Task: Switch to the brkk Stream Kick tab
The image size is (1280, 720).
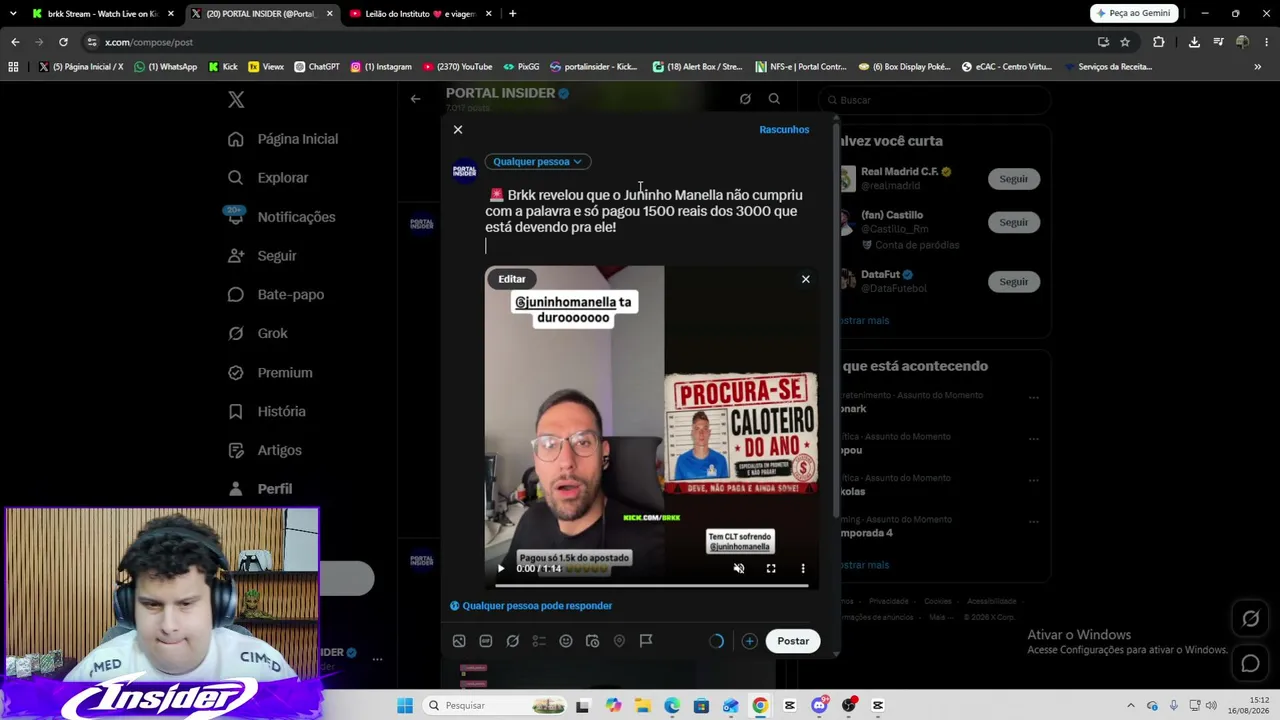Action: click(103, 14)
